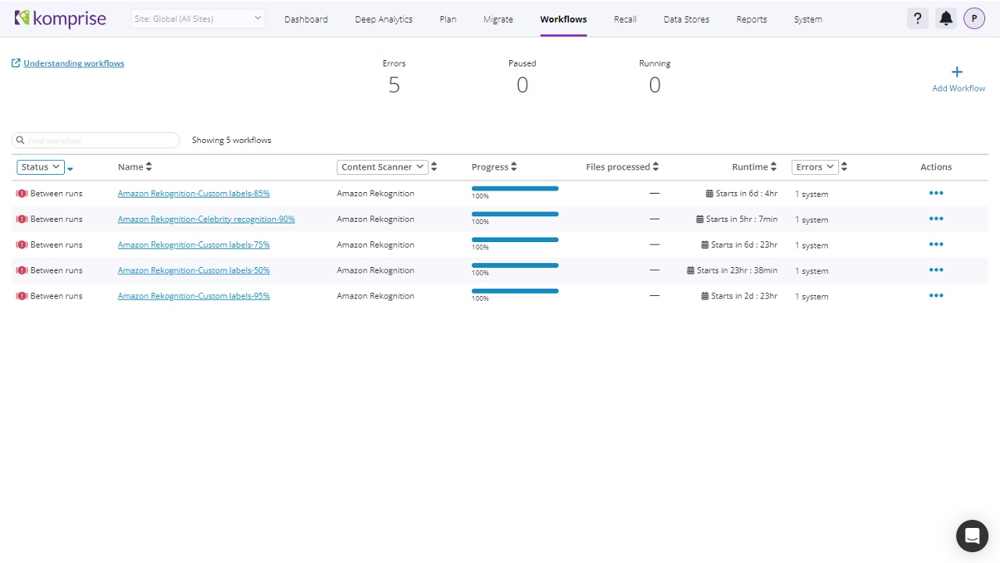Open the Migrate tab
The image size is (1000, 563).
pyautogui.click(x=498, y=19)
